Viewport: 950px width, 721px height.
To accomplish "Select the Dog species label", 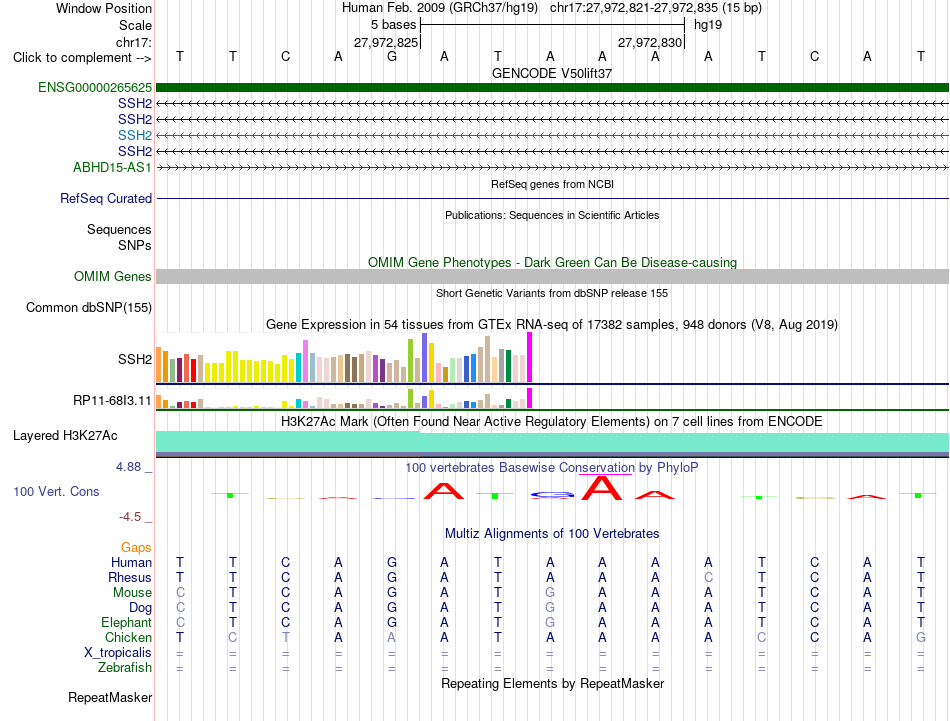I will pyautogui.click(x=140, y=607).
